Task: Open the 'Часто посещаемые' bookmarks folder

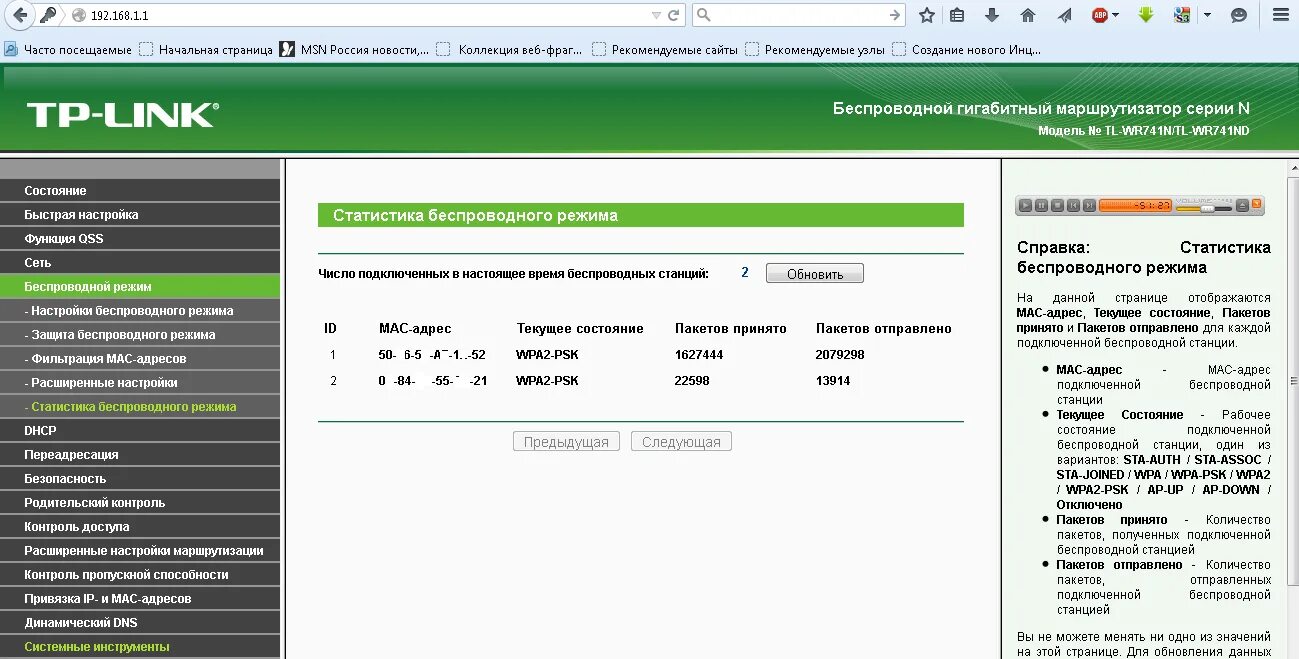Action: click(x=68, y=49)
